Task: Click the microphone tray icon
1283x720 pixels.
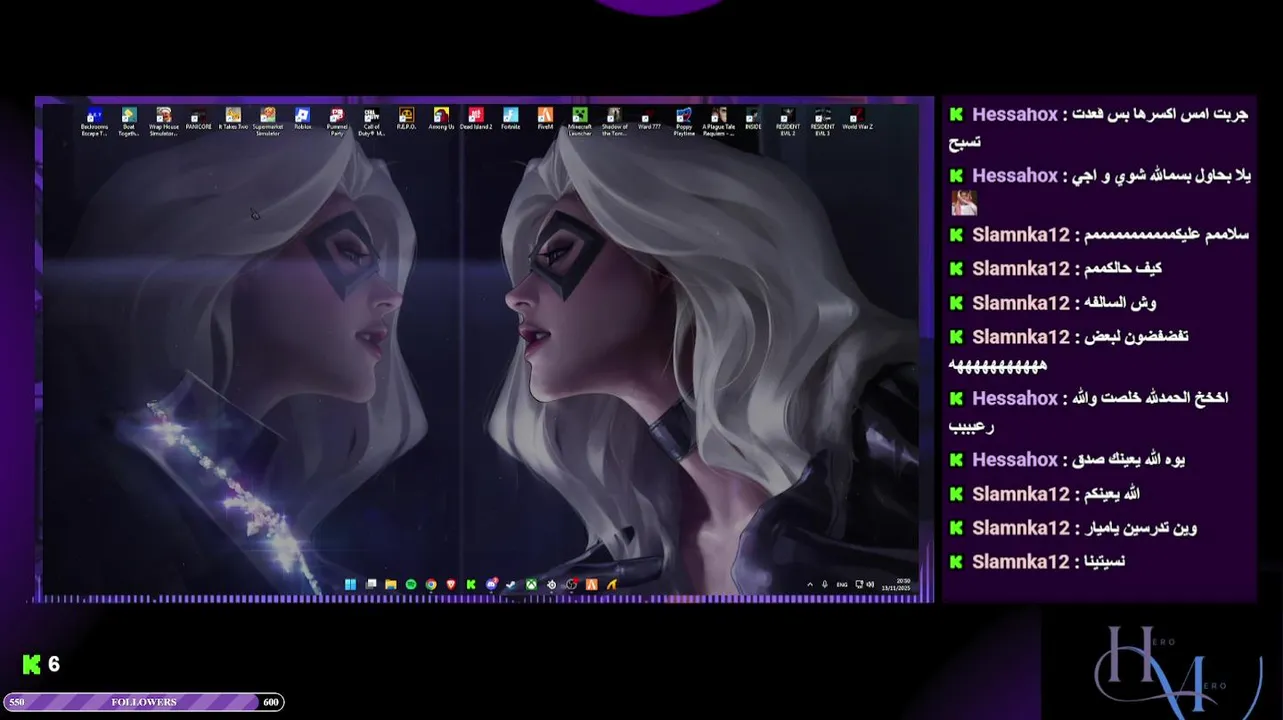Action: pos(825,584)
